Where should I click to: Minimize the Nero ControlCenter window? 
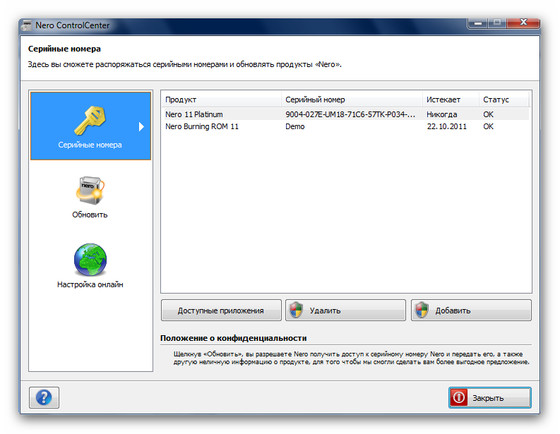(478, 23)
